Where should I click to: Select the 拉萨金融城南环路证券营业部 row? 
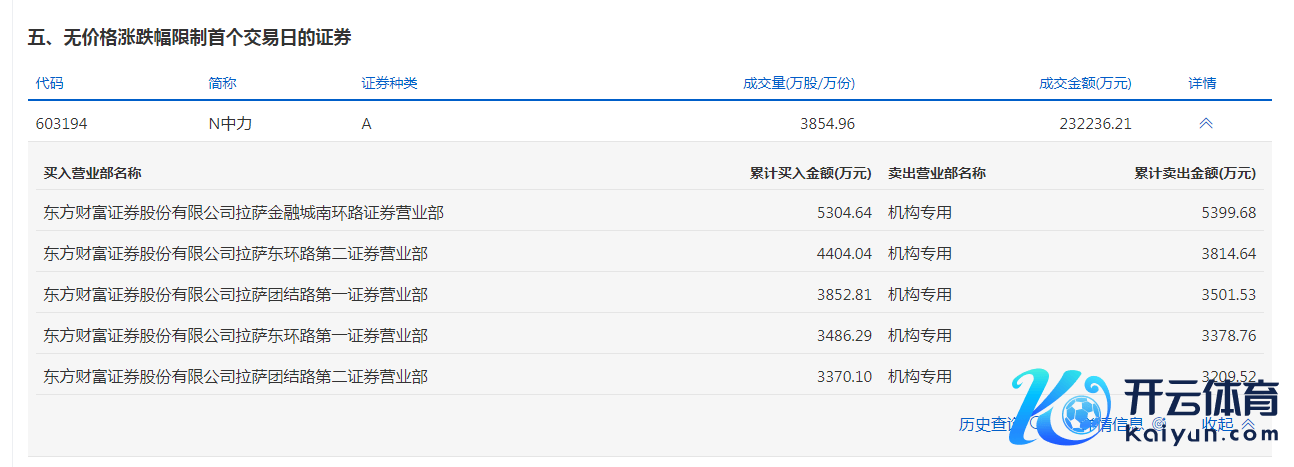pyautogui.click(x=243, y=212)
